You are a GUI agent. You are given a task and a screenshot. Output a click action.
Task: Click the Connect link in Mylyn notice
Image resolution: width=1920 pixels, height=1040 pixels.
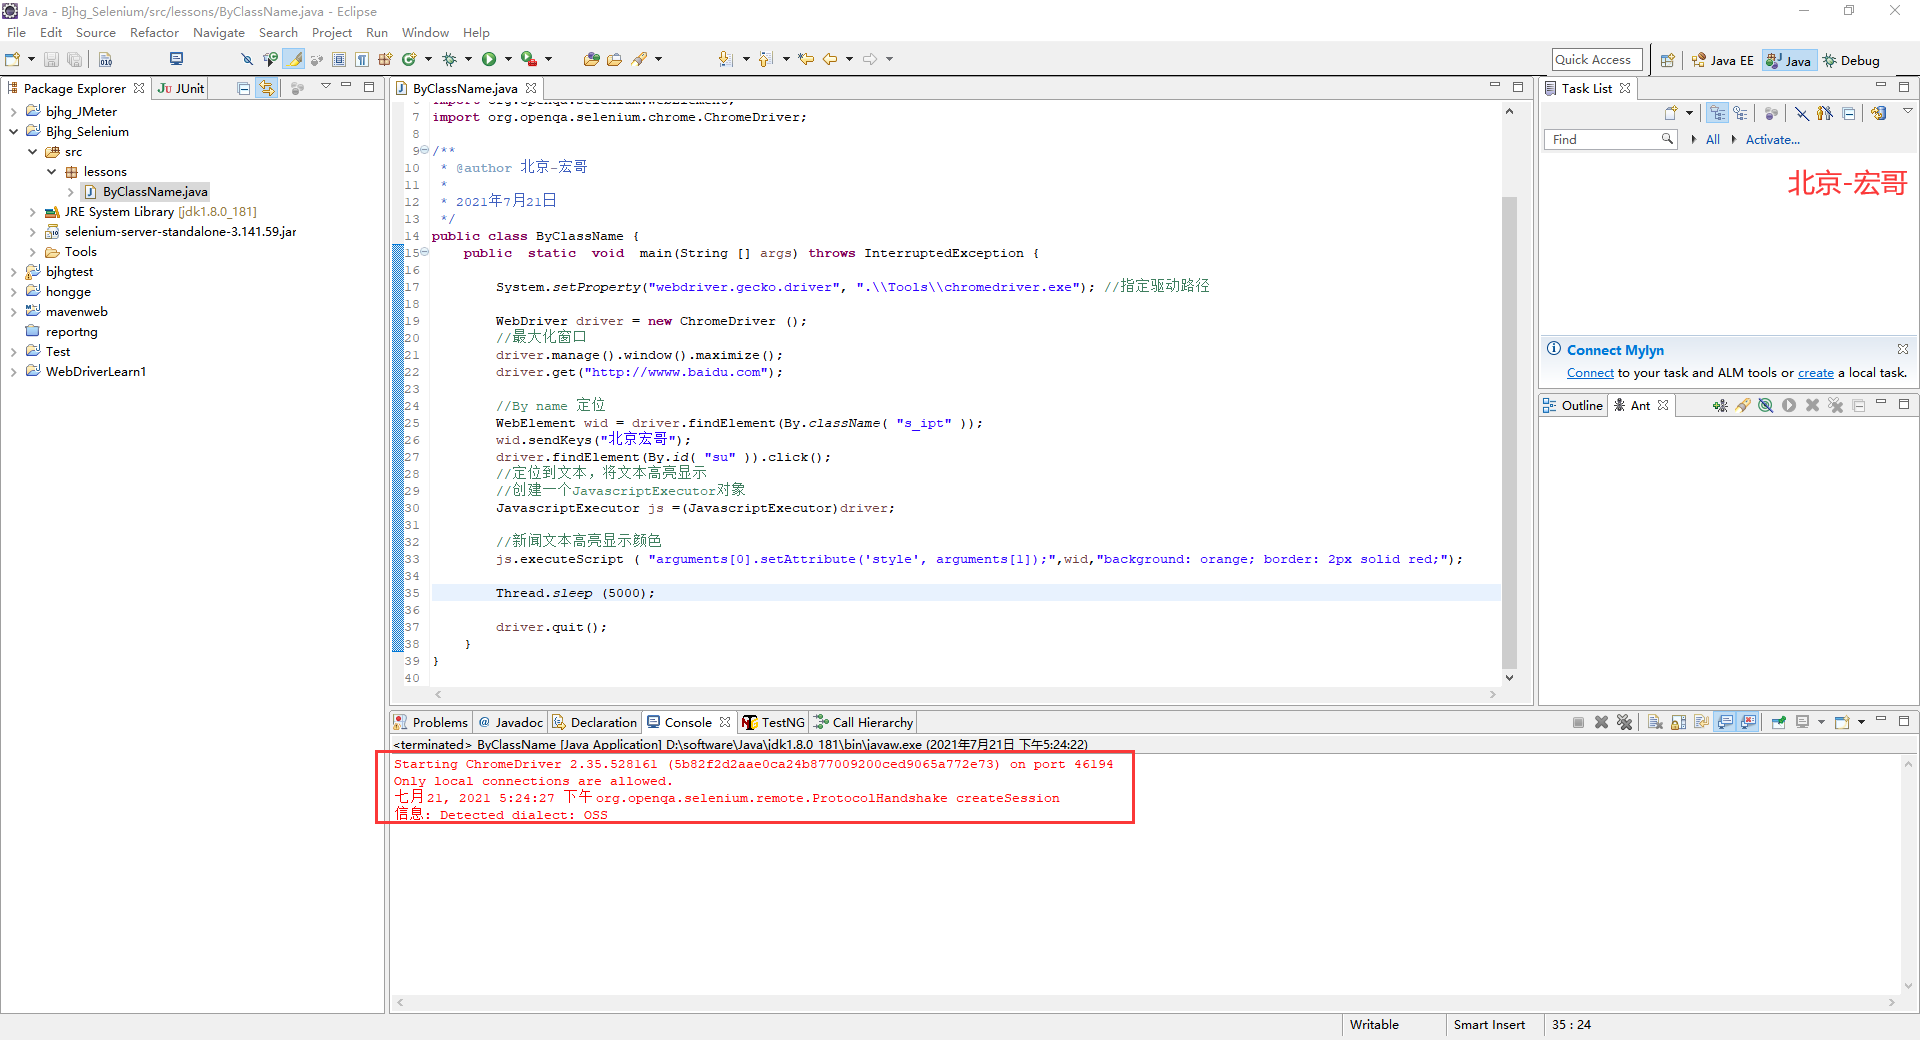1589,373
